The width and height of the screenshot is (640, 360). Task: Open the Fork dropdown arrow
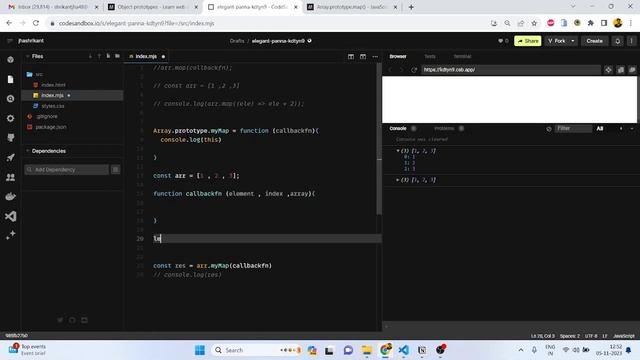point(573,41)
